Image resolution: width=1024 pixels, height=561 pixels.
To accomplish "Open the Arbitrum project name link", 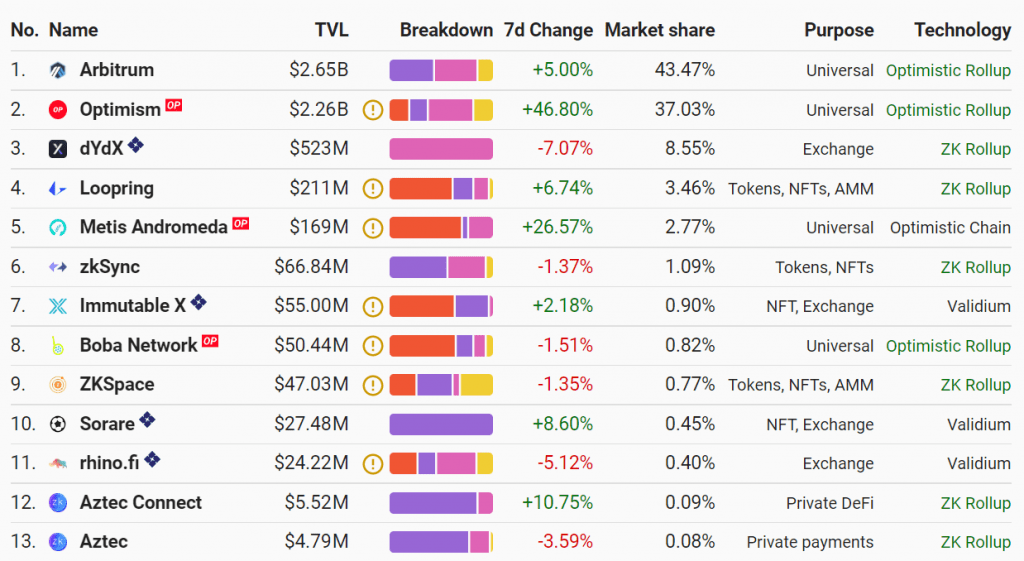I will (x=117, y=70).
